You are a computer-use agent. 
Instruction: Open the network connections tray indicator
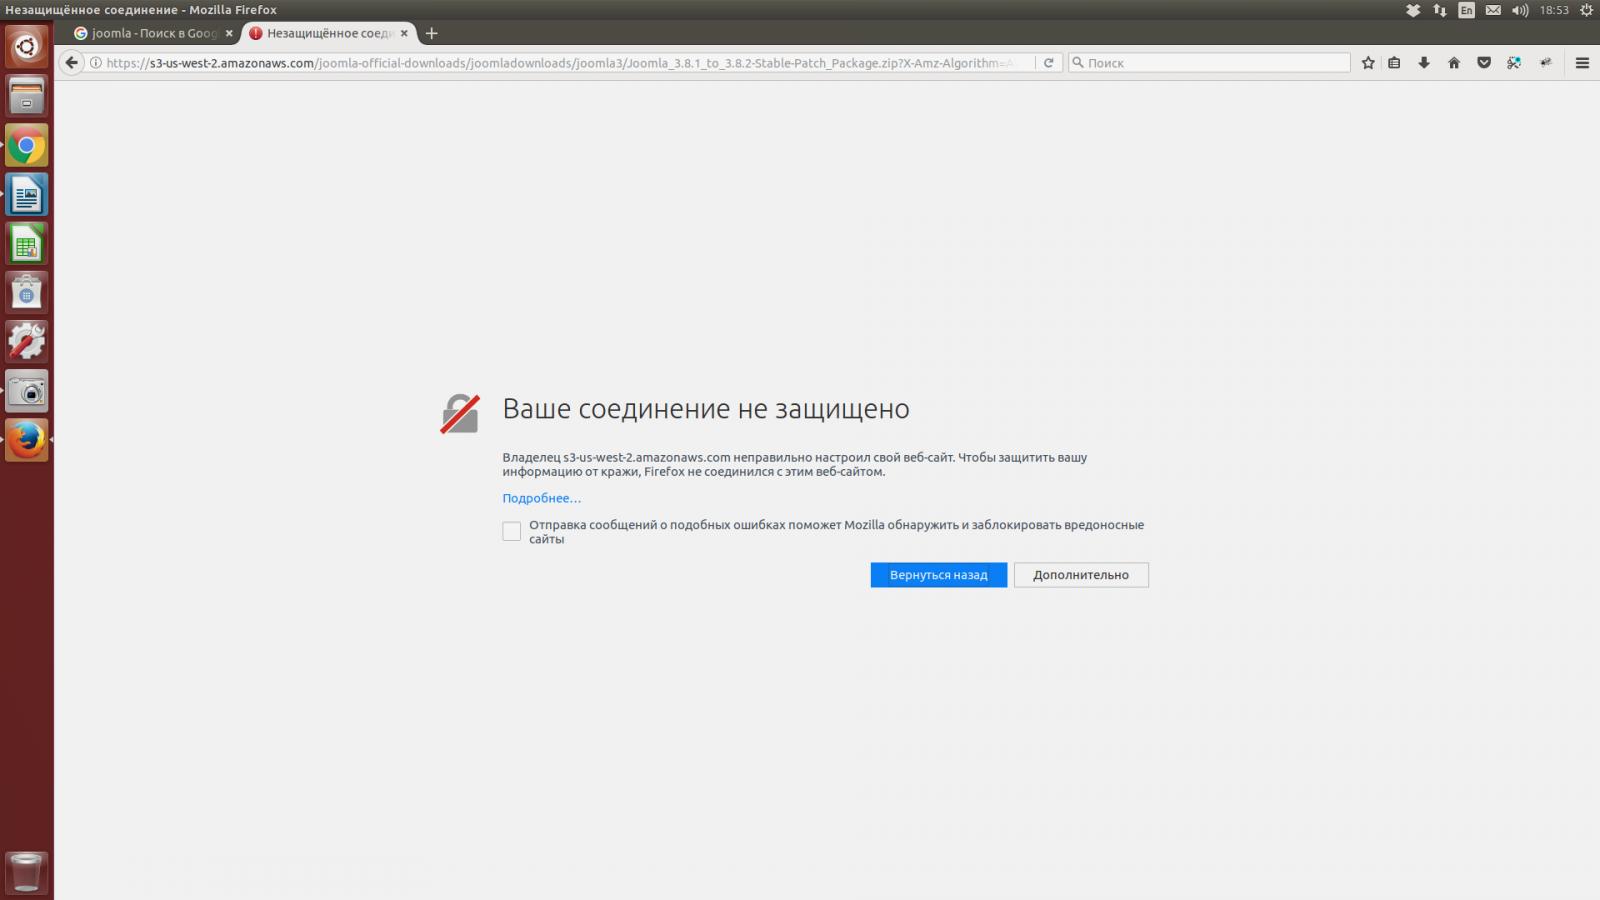(x=1440, y=10)
